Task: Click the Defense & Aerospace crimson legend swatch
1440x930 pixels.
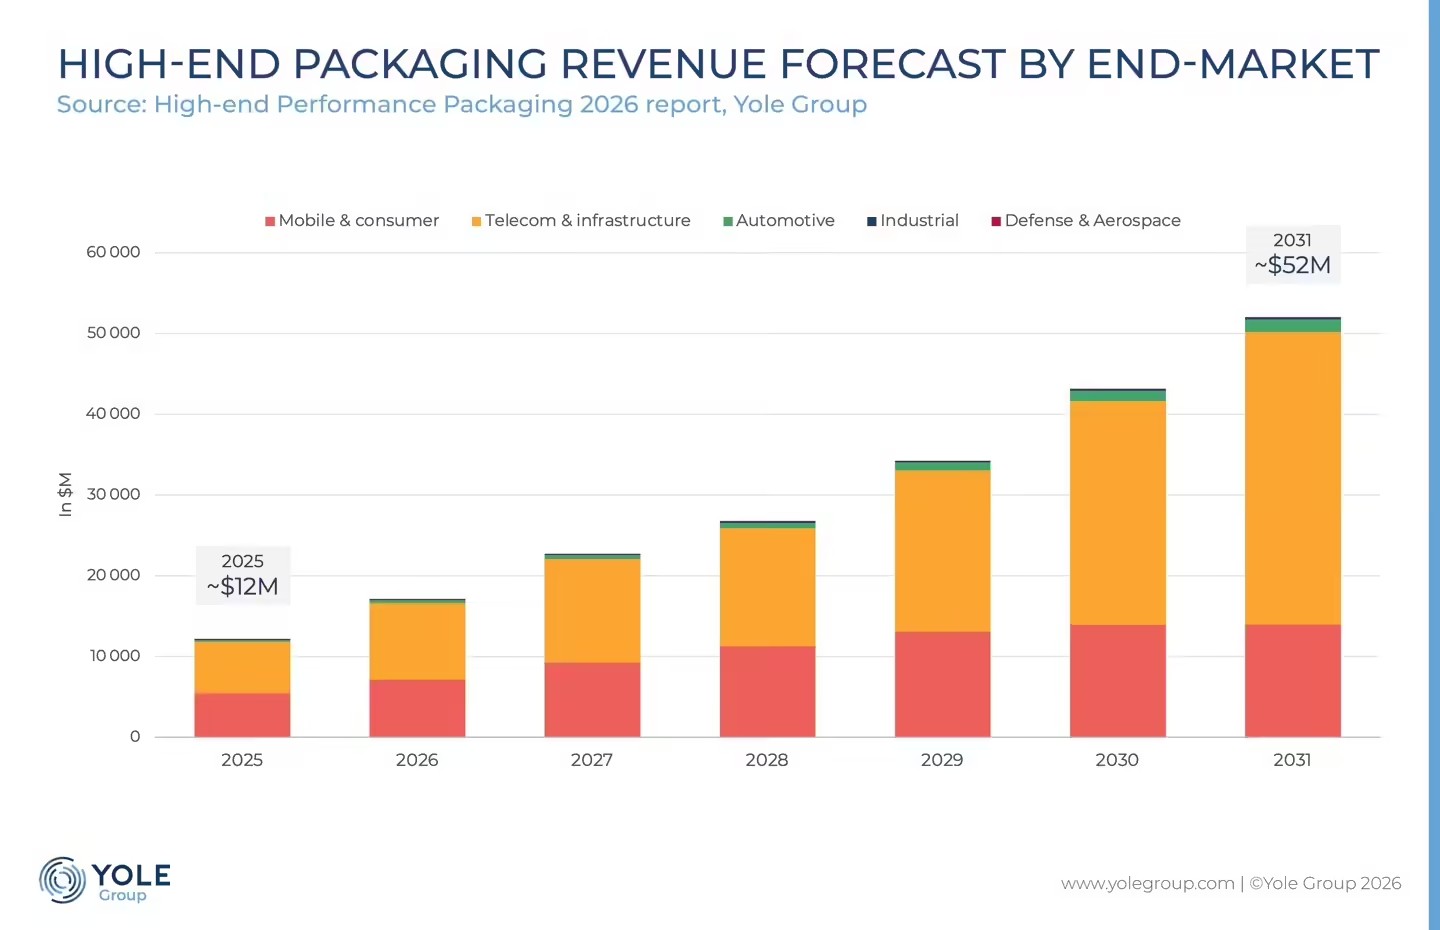Action: point(996,221)
